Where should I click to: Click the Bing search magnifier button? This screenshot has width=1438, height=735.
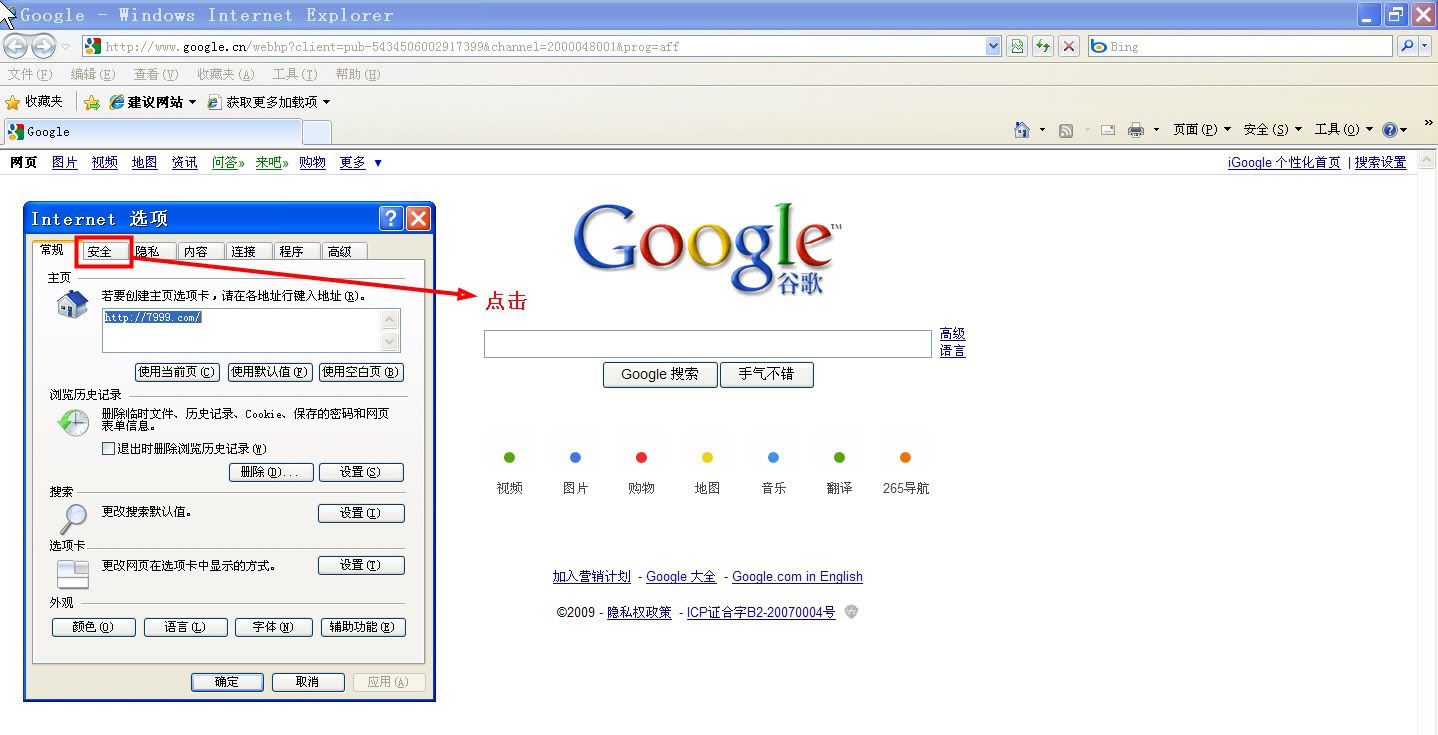tap(1408, 46)
